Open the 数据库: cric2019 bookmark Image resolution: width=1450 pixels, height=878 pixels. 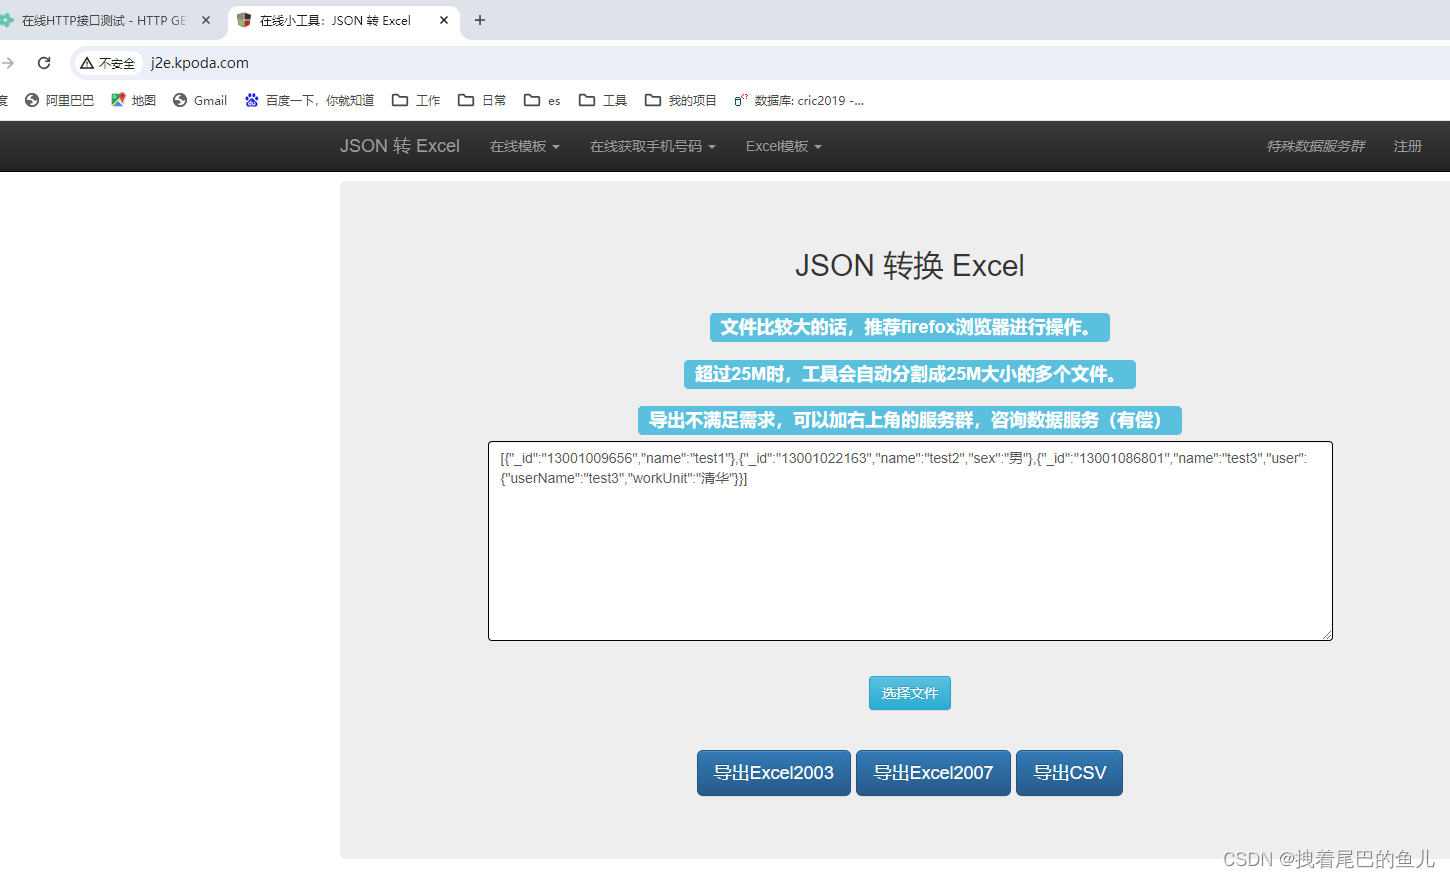pos(799,100)
